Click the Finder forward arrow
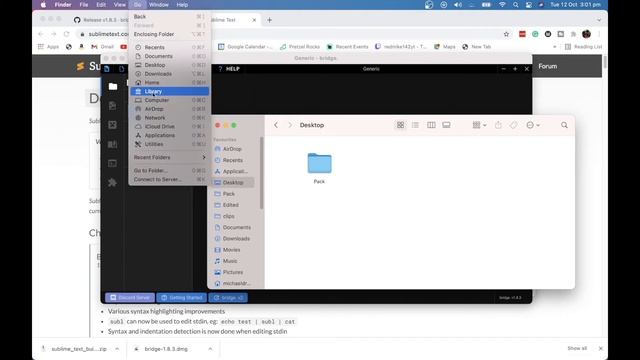Screen dimensions: 640x360 tap(290, 125)
